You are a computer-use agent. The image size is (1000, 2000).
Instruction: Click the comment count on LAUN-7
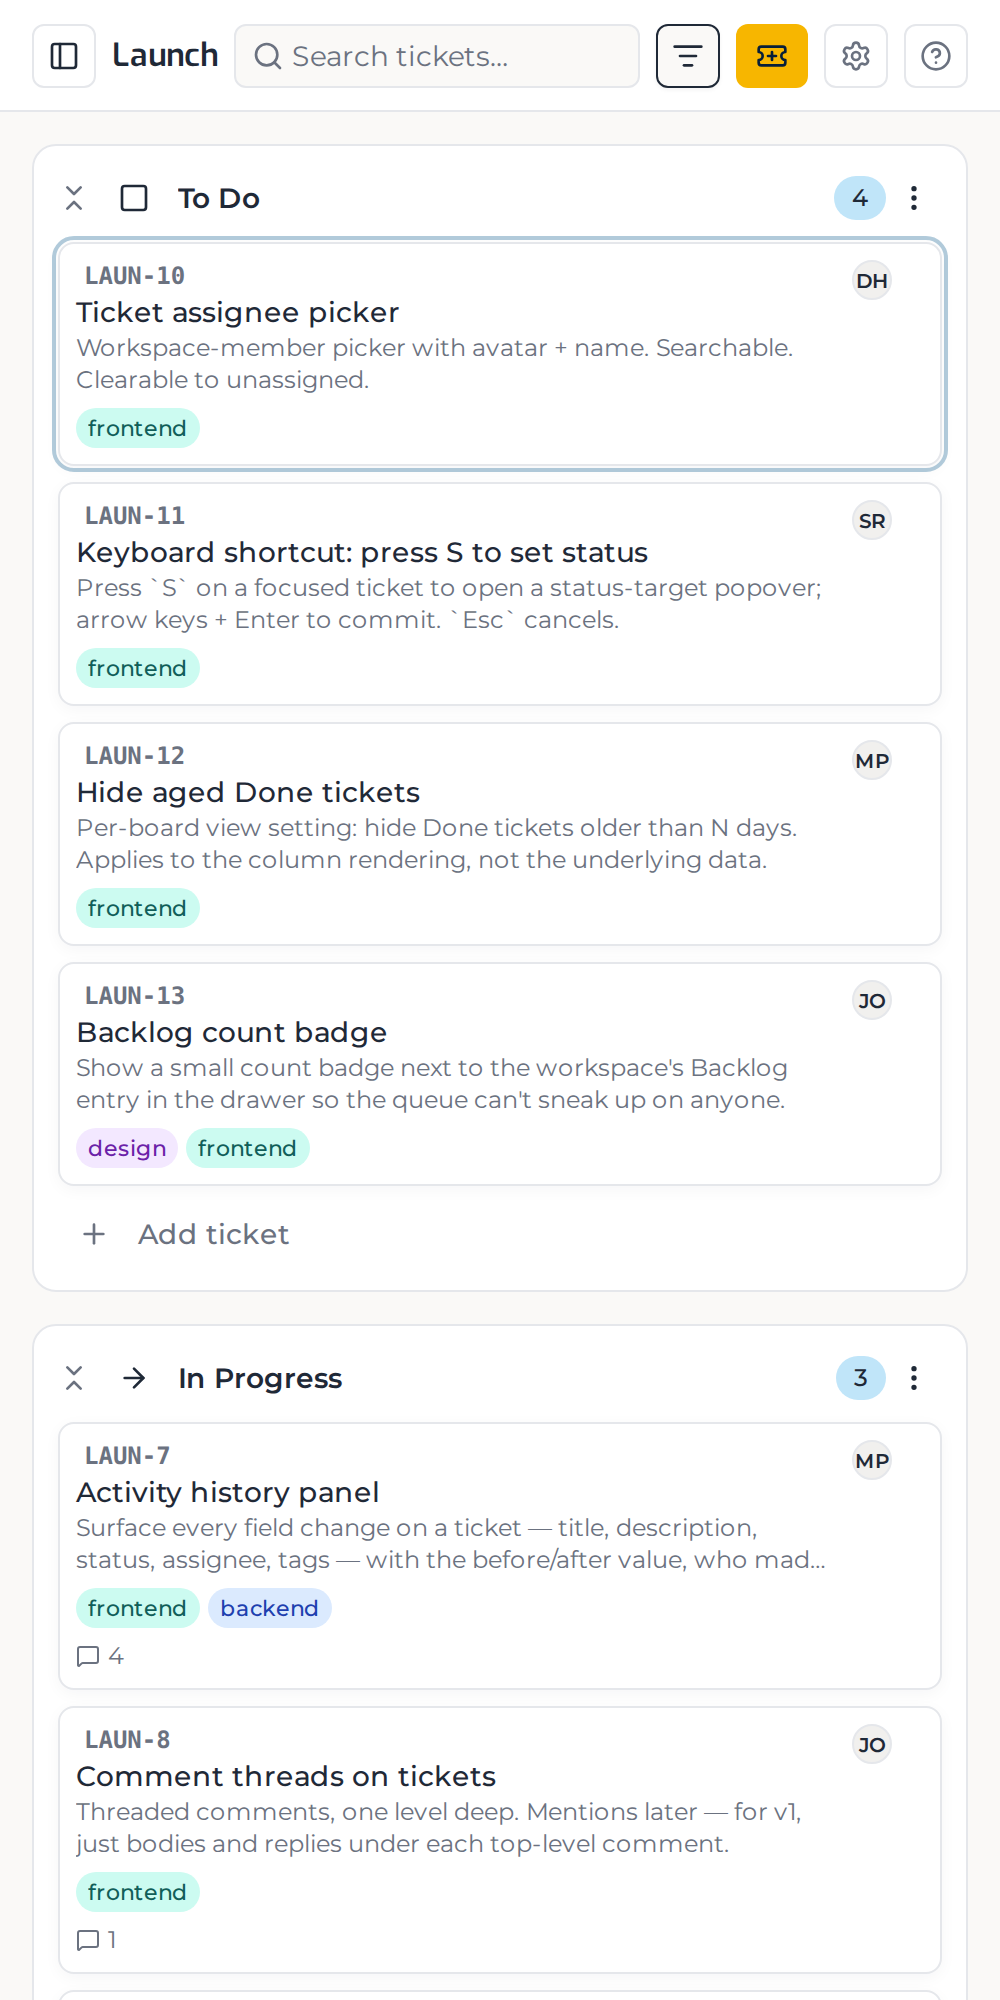point(100,1656)
